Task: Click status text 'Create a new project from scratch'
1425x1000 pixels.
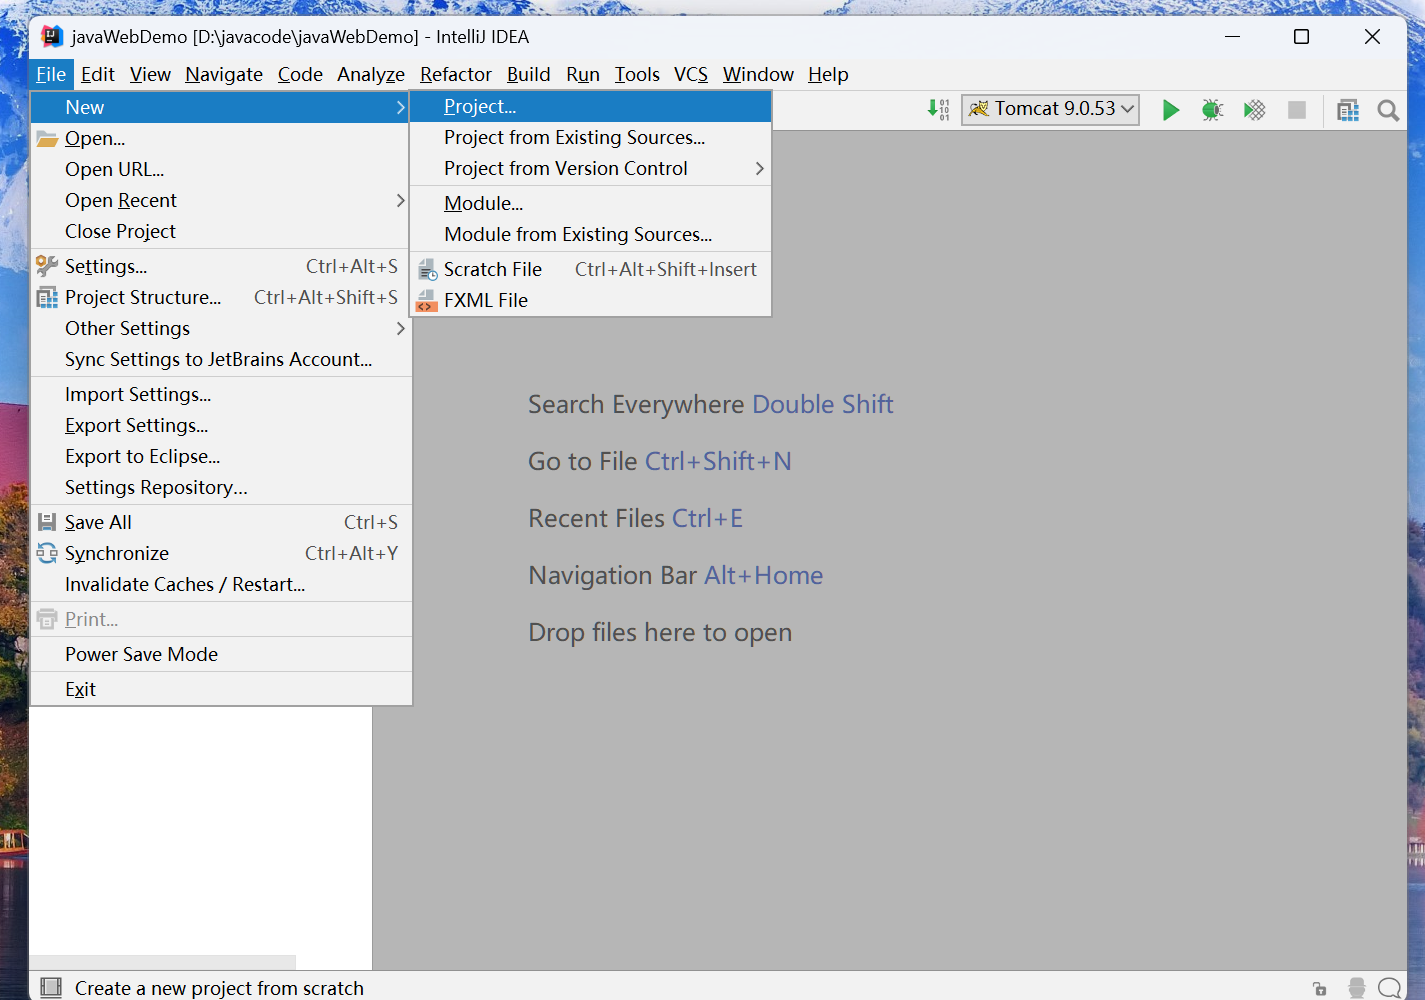Action: click(x=219, y=988)
